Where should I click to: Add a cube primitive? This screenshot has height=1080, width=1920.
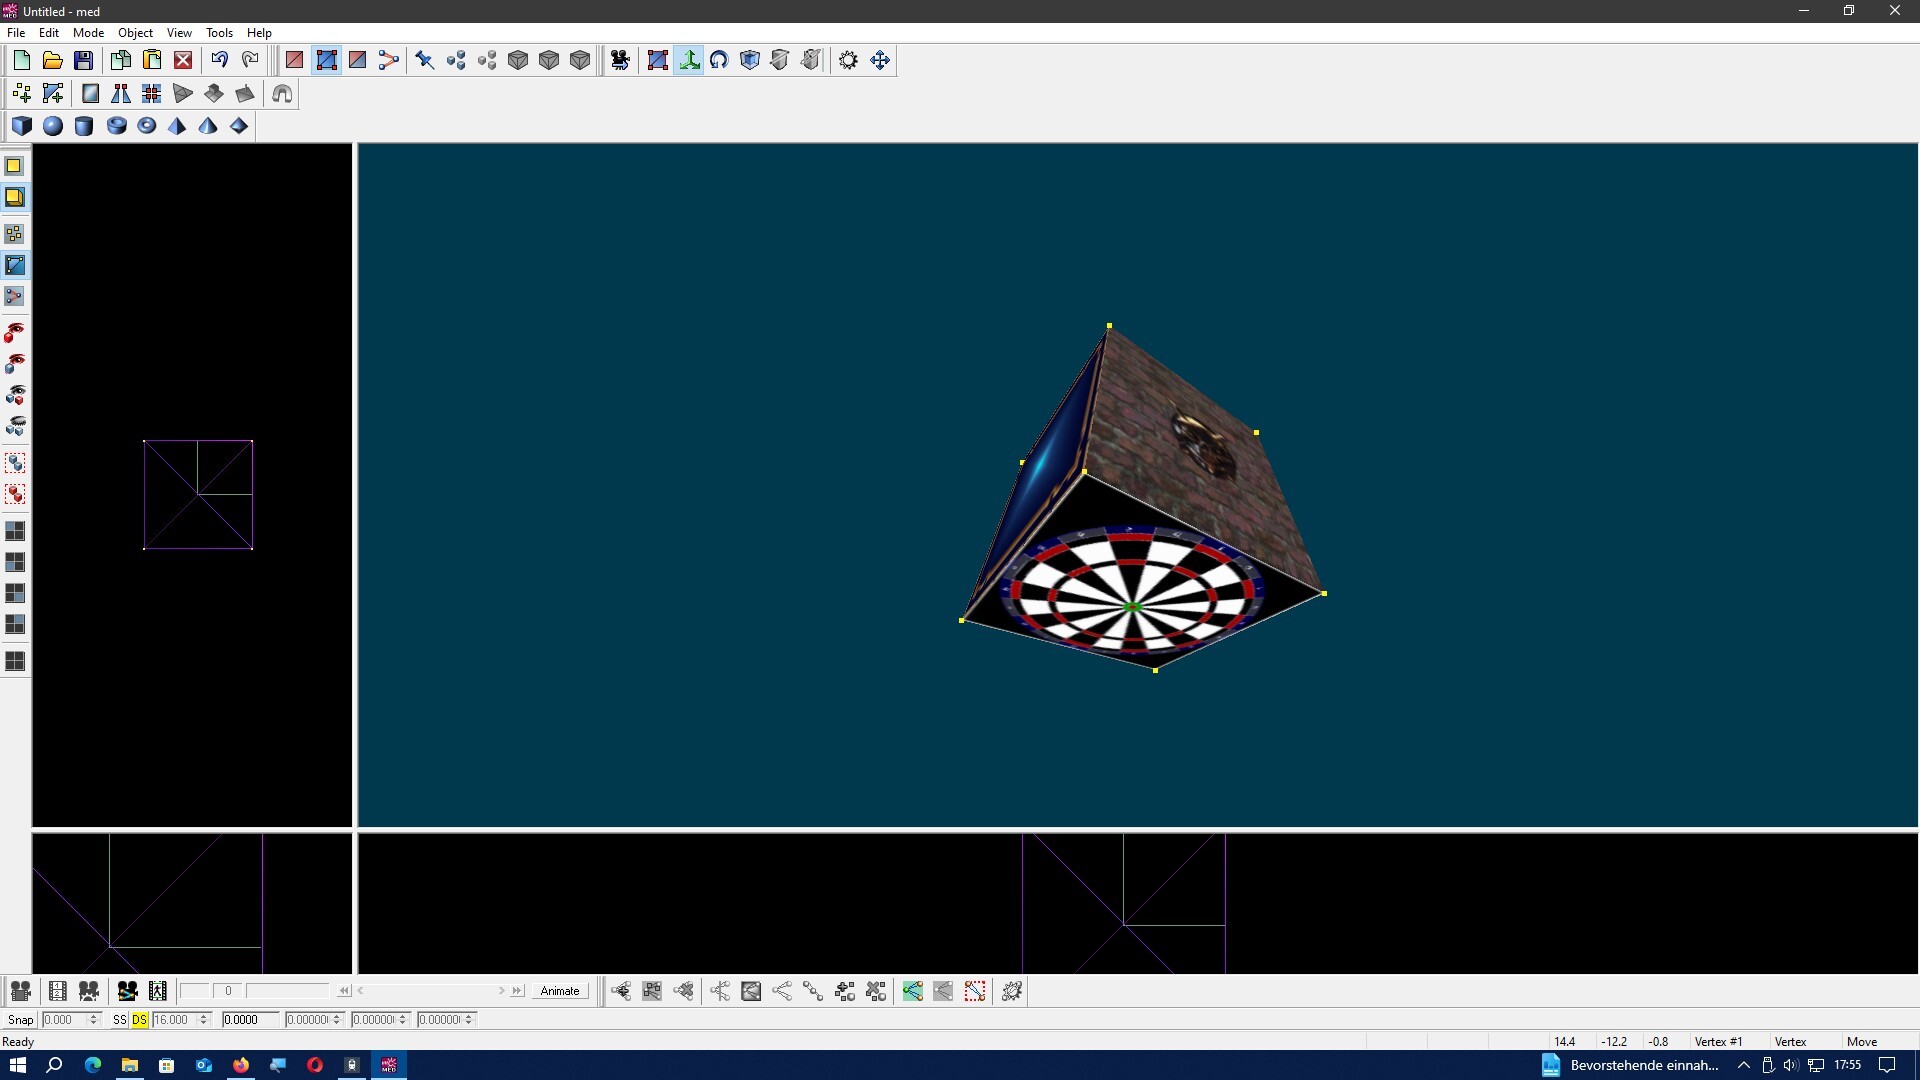point(22,126)
